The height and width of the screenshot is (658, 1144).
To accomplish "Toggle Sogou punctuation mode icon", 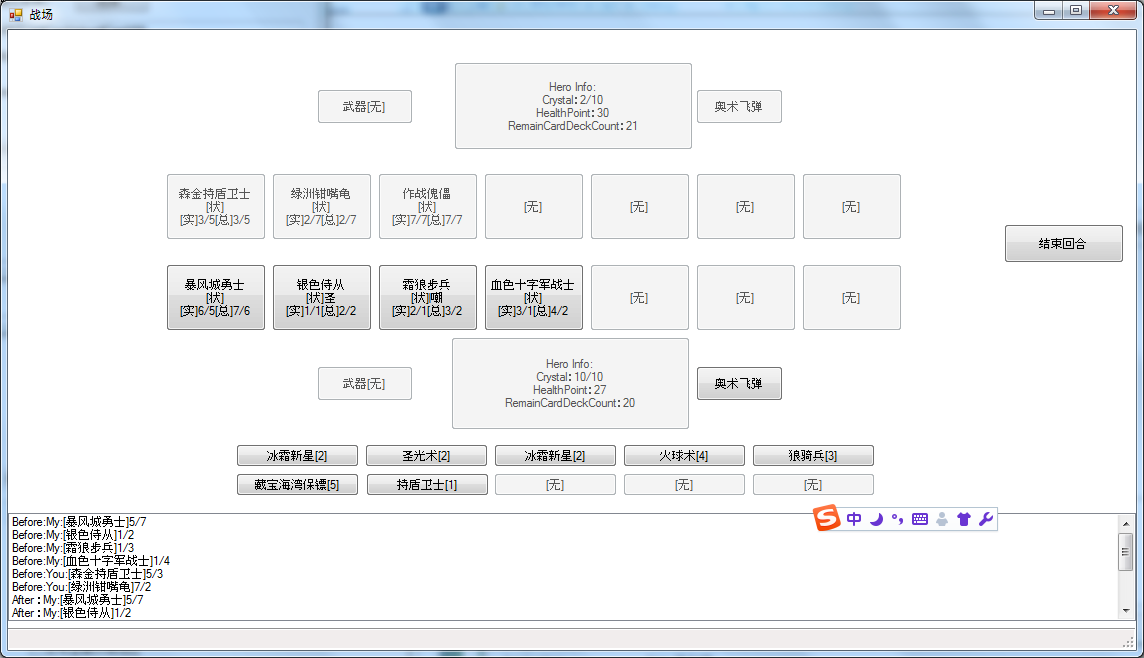I will pyautogui.click(x=897, y=519).
